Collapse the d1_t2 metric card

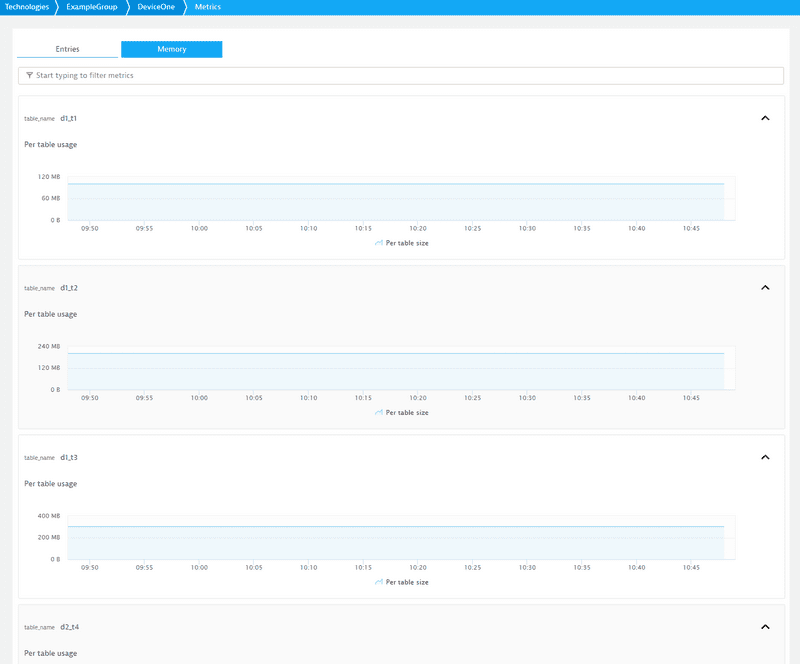[x=765, y=287]
